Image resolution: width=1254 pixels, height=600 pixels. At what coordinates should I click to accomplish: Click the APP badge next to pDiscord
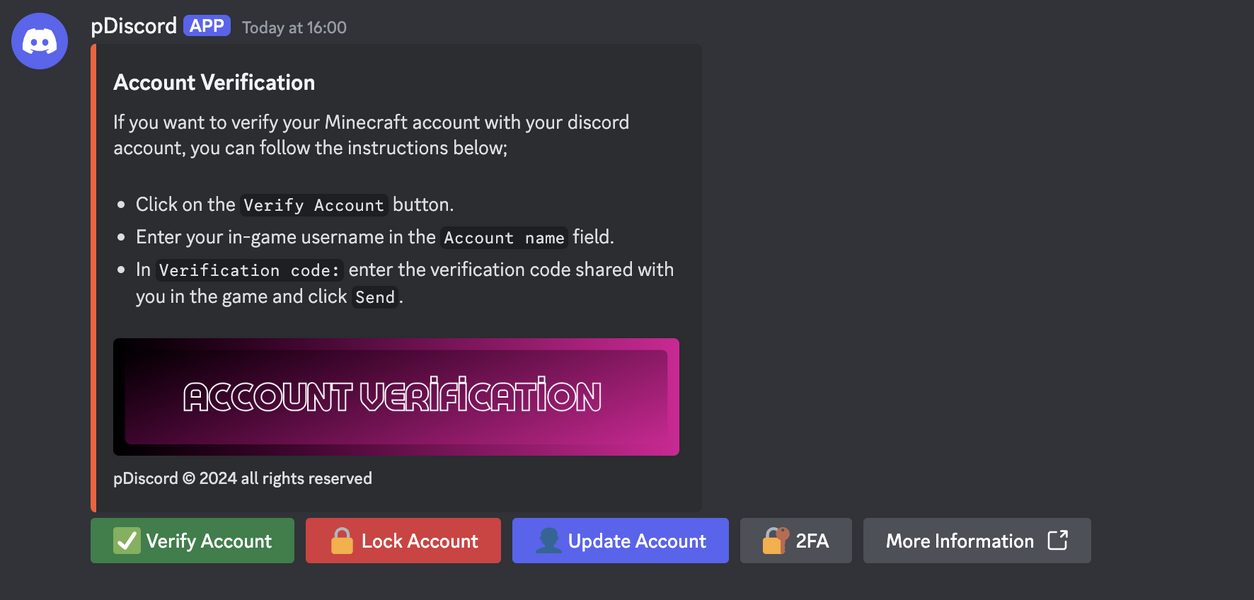pyautogui.click(x=207, y=26)
